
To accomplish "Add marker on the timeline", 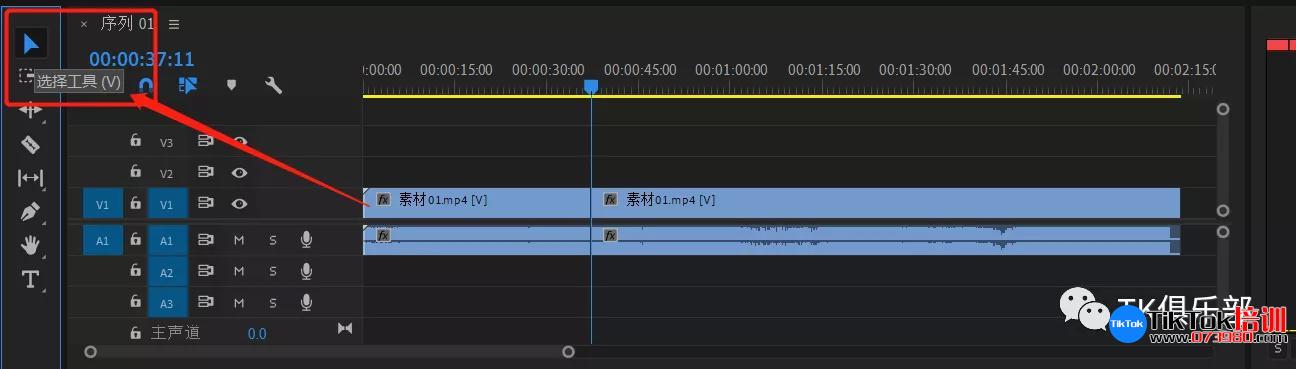I will (232, 85).
